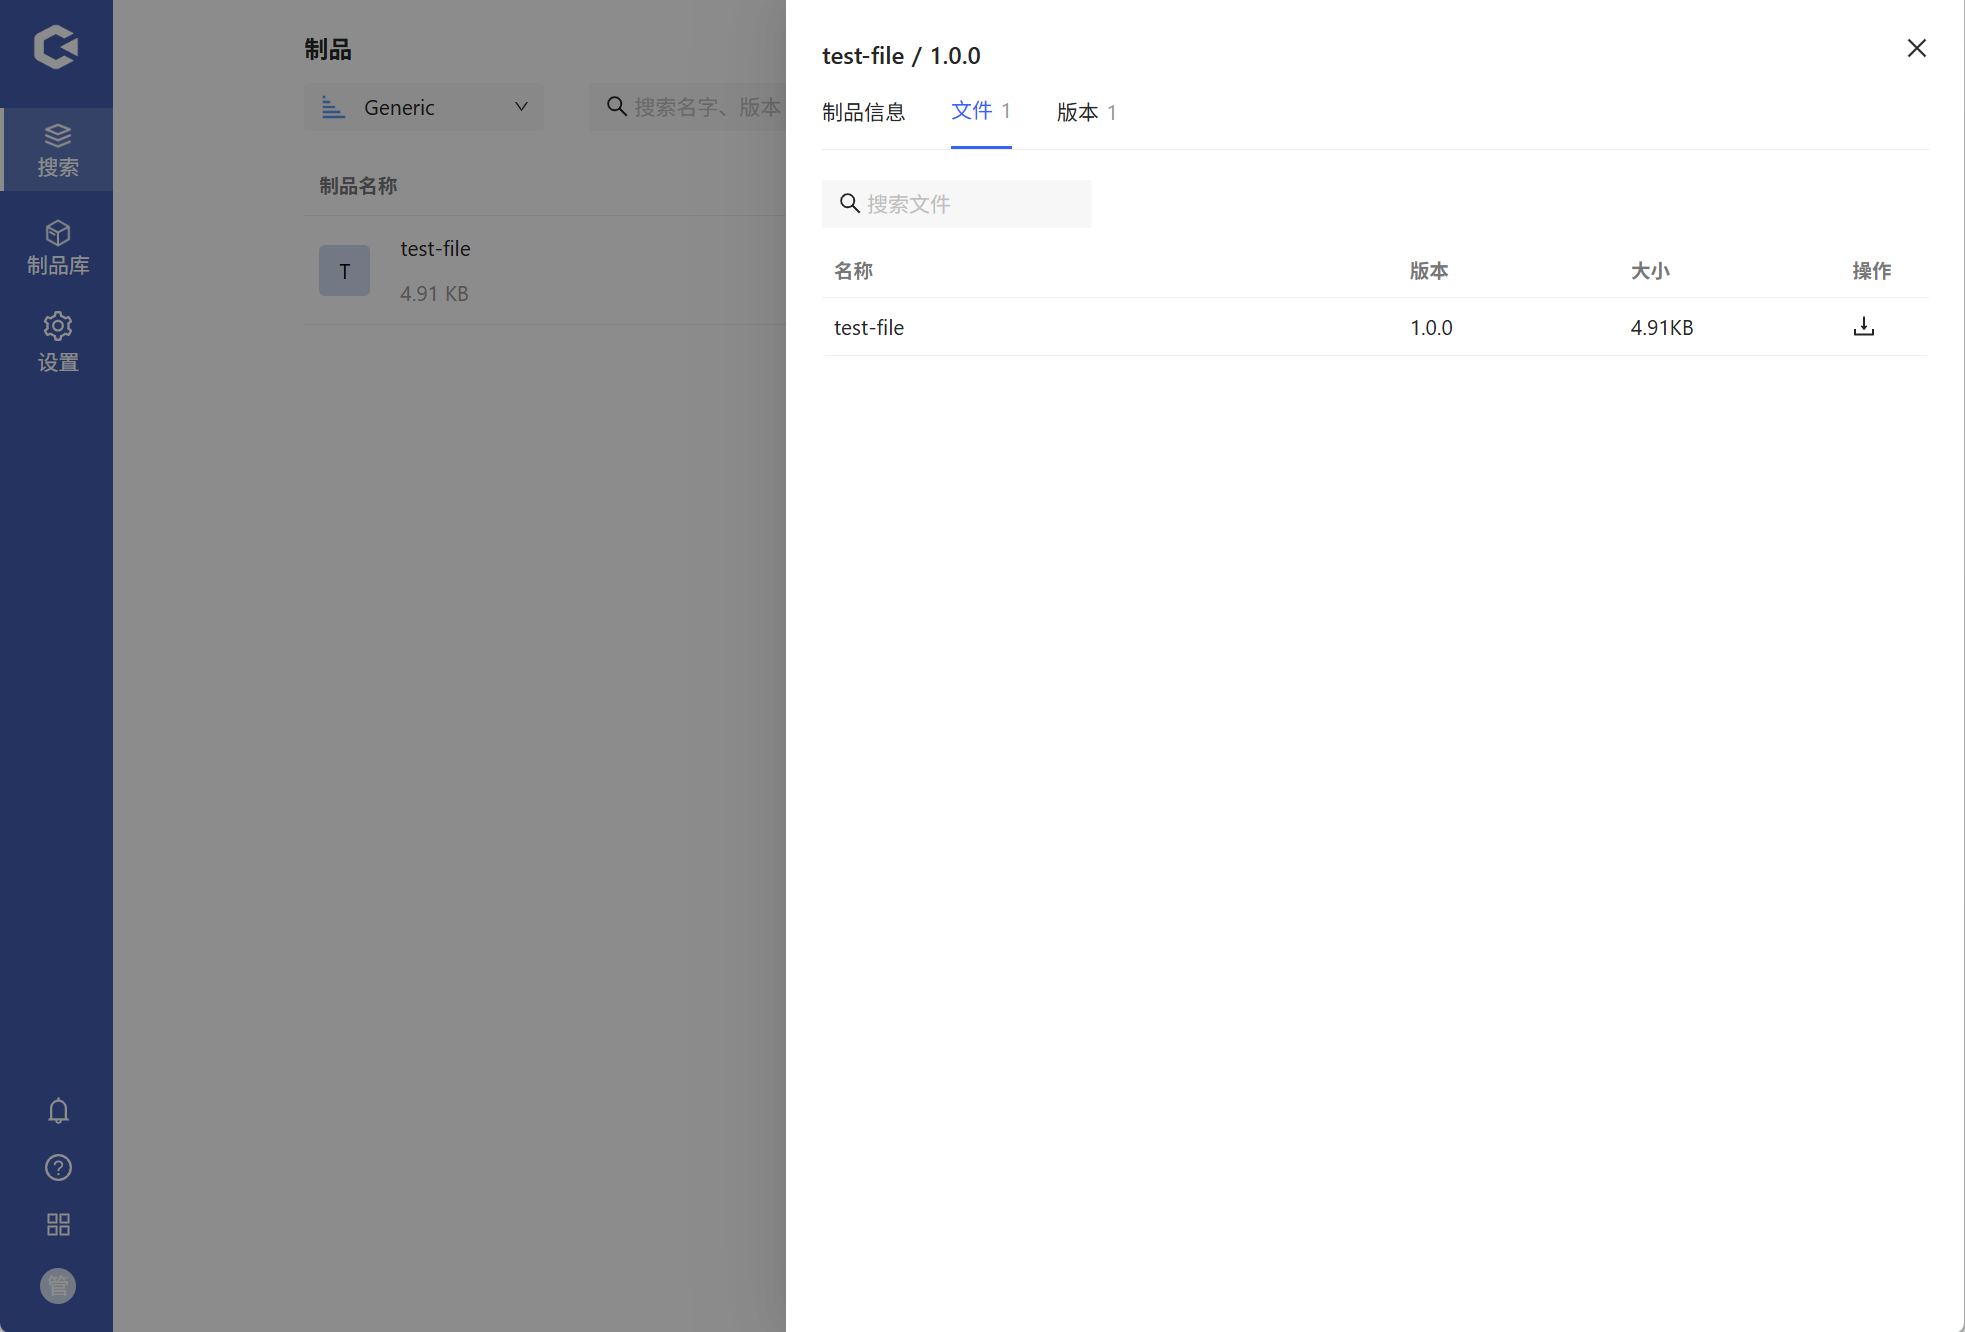Screen dimensions: 1965x1332
Task: Go to the 制品库 sidebar section
Action: (57, 248)
